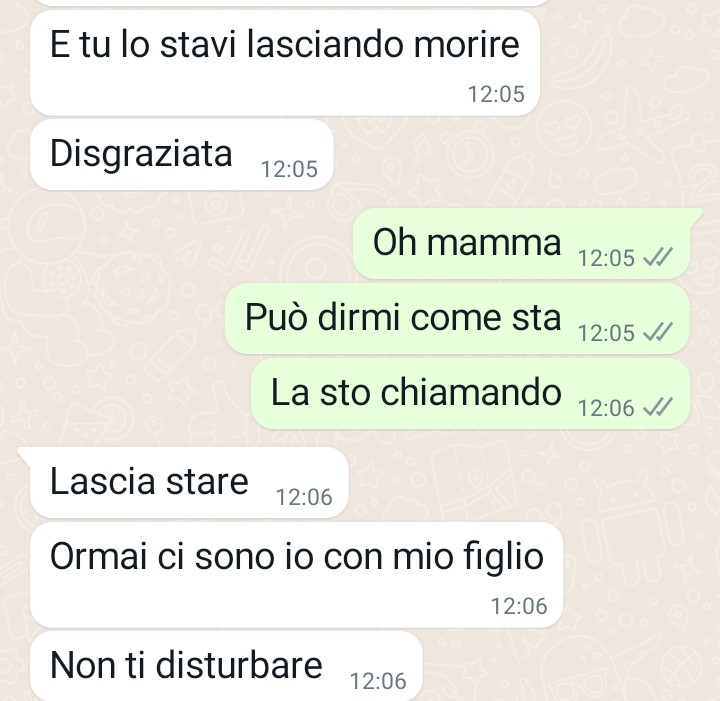Tap the 12:06 timestamp beside 'Non ti disturbare'
720x701 pixels.
[x=378, y=681]
